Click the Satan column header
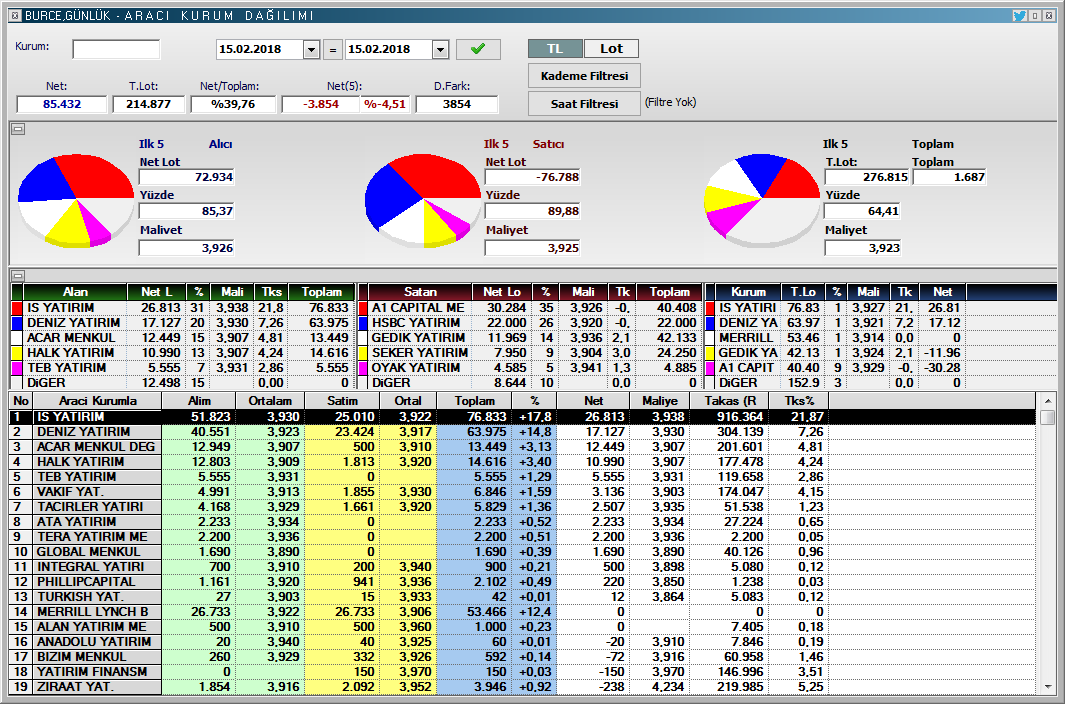 pyautogui.click(x=420, y=292)
